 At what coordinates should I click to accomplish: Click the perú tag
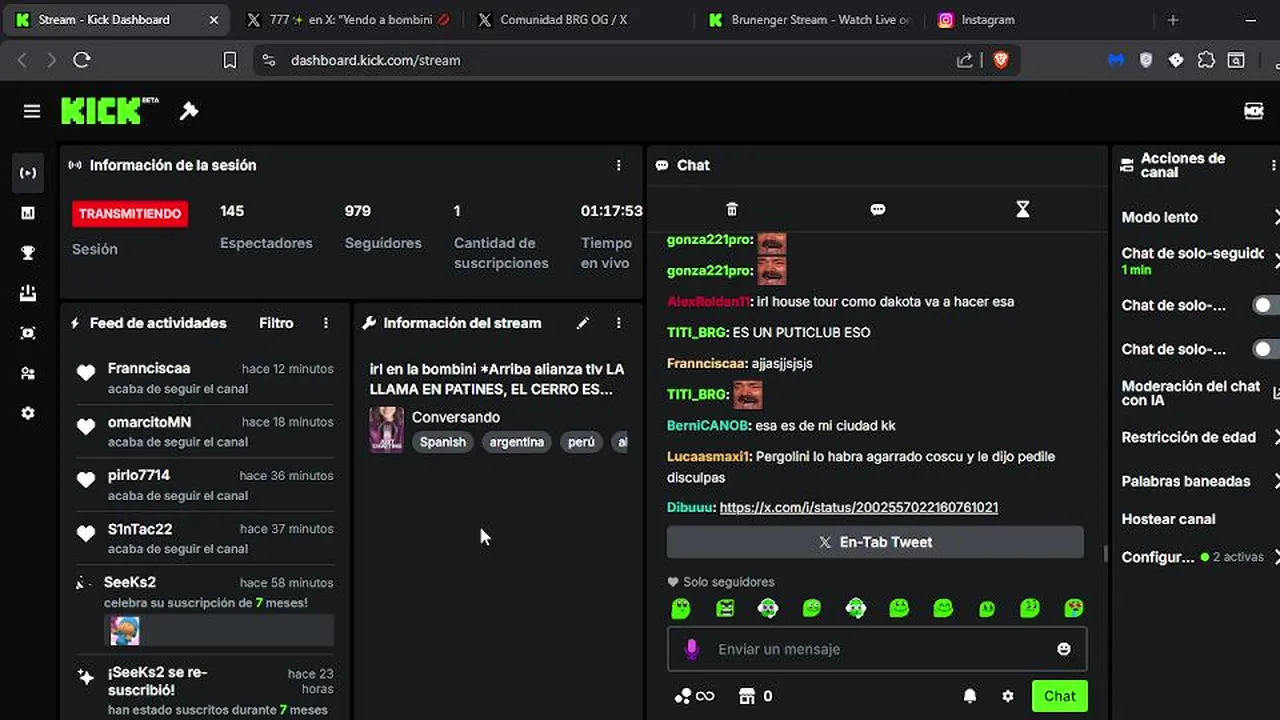pos(581,442)
